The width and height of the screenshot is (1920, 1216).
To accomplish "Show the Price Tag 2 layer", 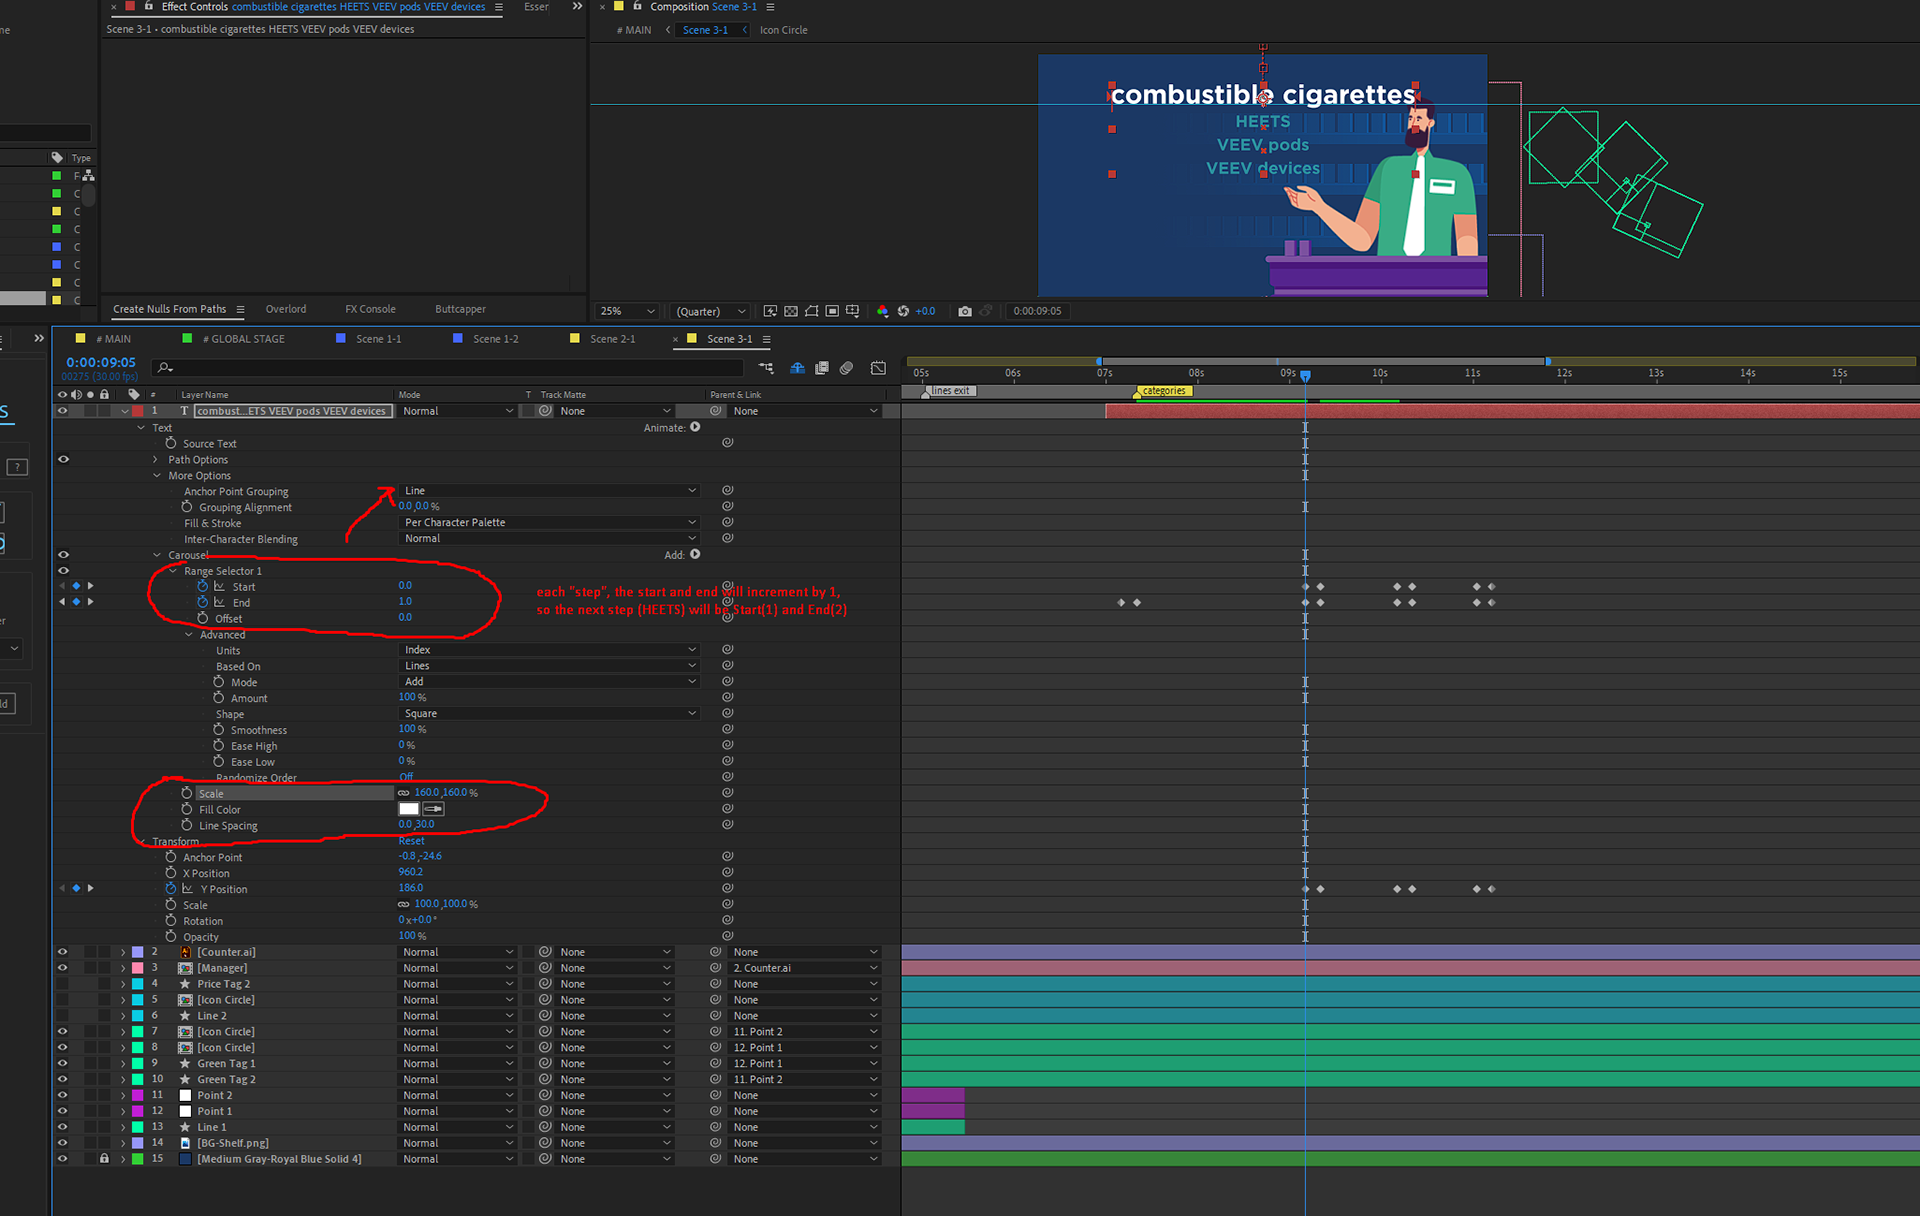I will tap(63, 984).
